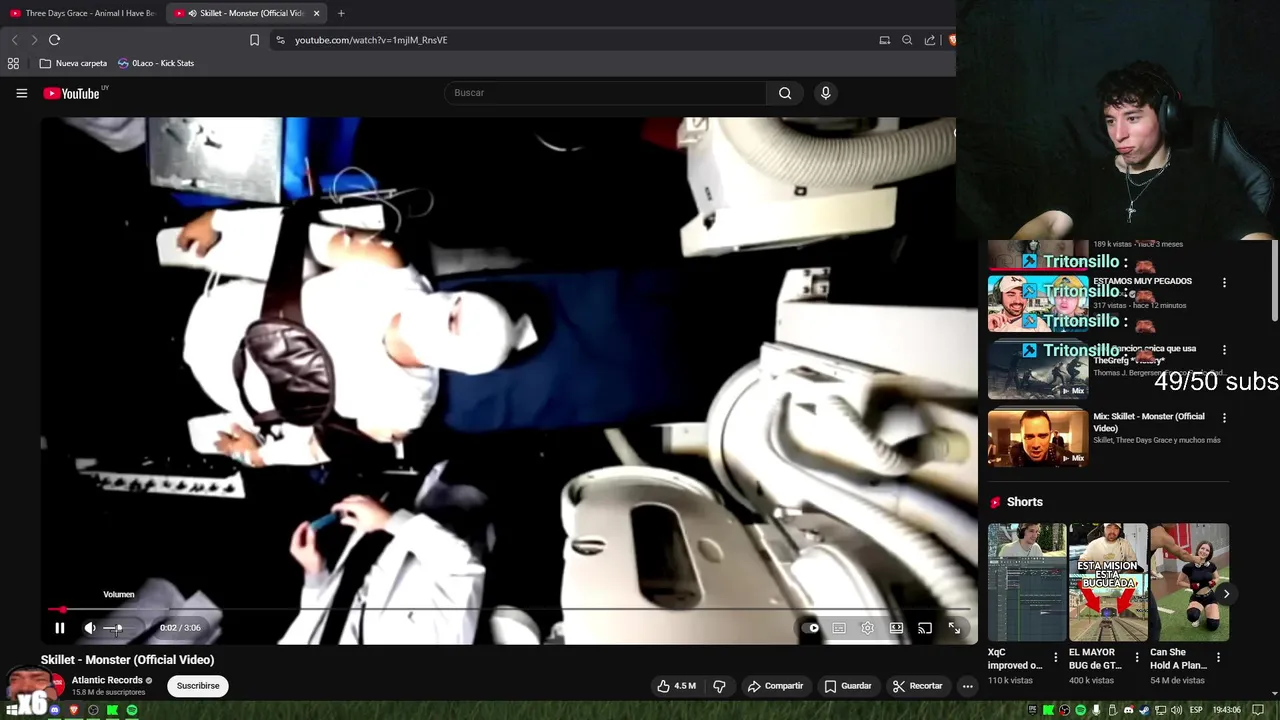The height and width of the screenshot is (720, 1280).
Task: Open options for the Mix: Skillet item
Action: (x=1224, y=418)
